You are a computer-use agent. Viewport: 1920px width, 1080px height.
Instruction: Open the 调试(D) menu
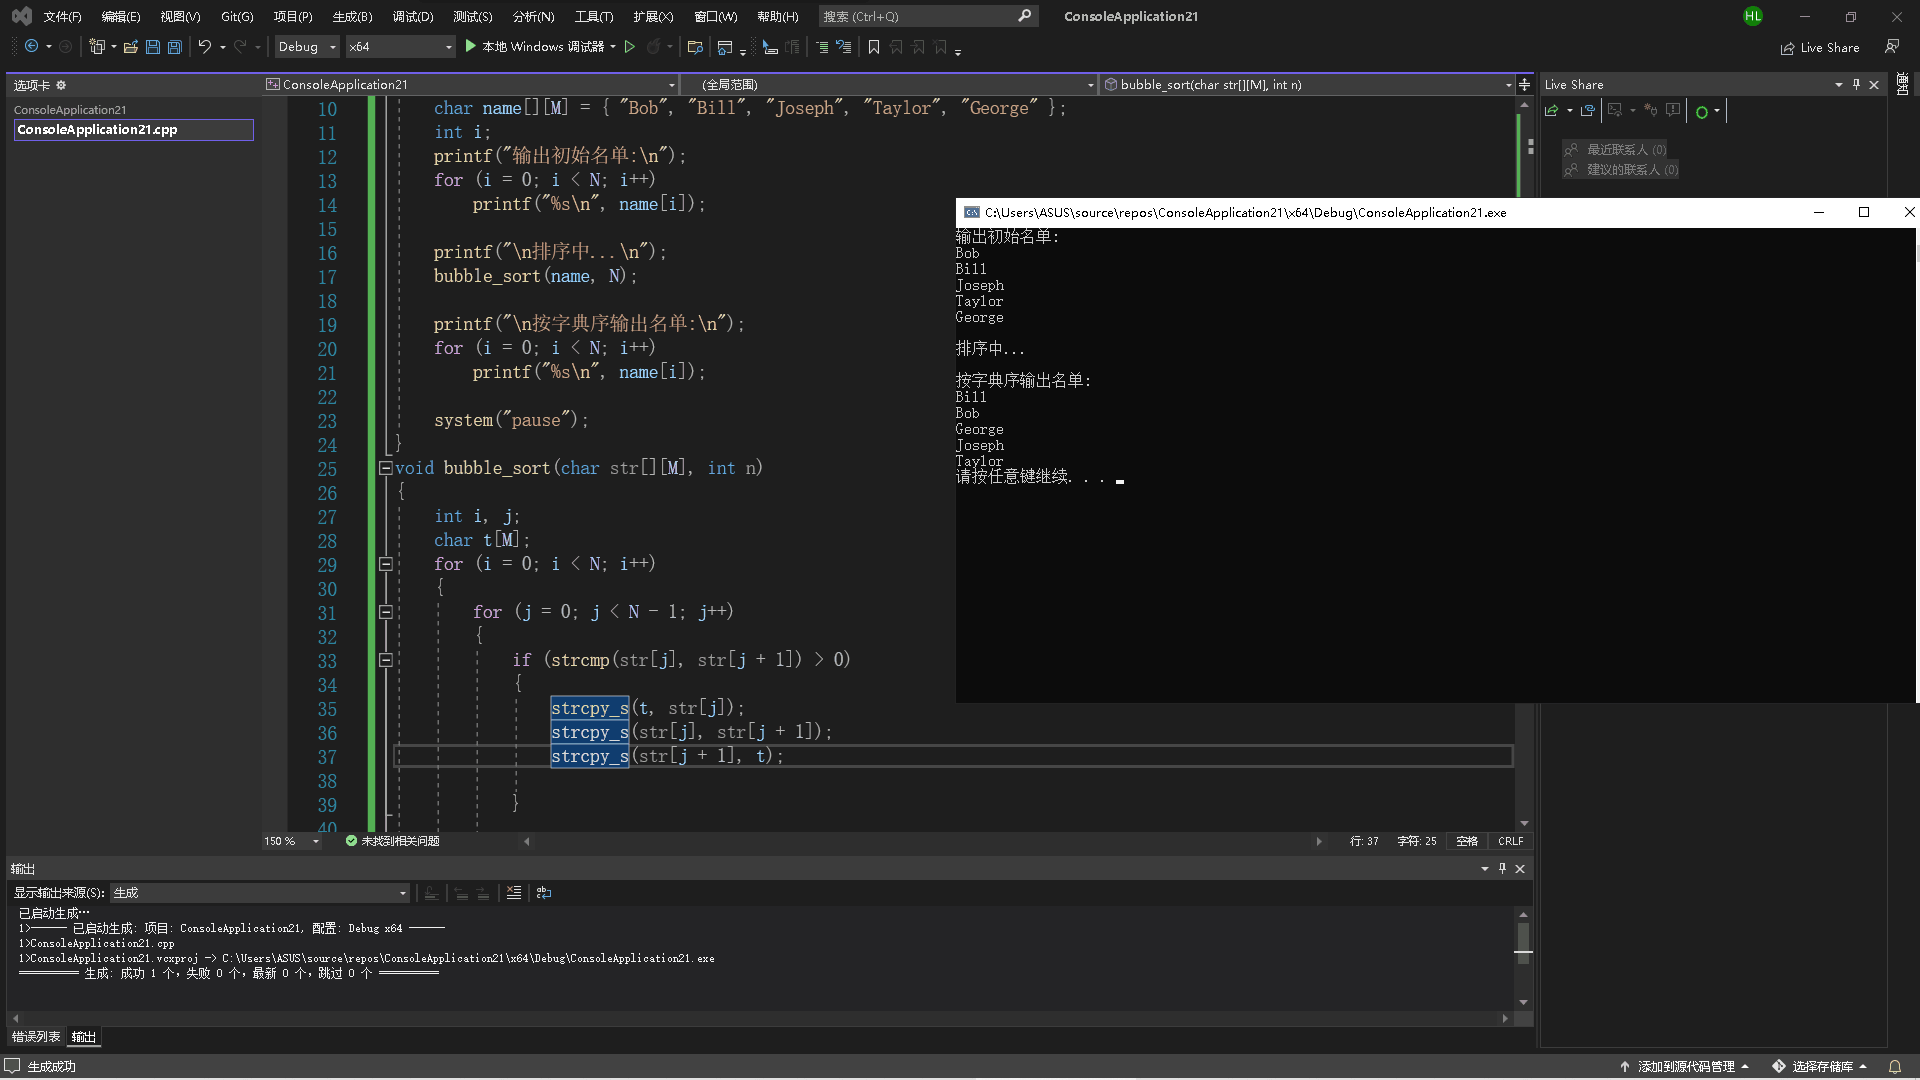[x=412, y=16]
